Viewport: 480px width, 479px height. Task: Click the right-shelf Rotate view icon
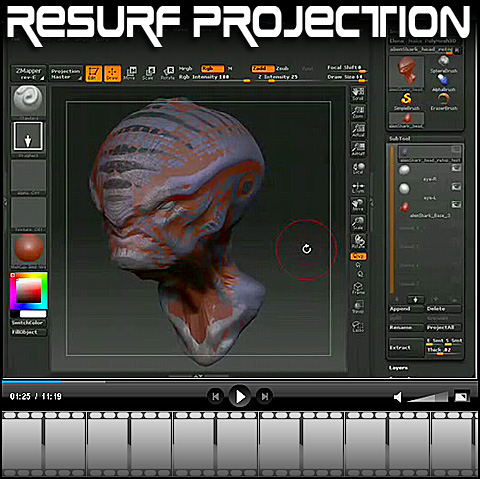(x=358, y=241)
